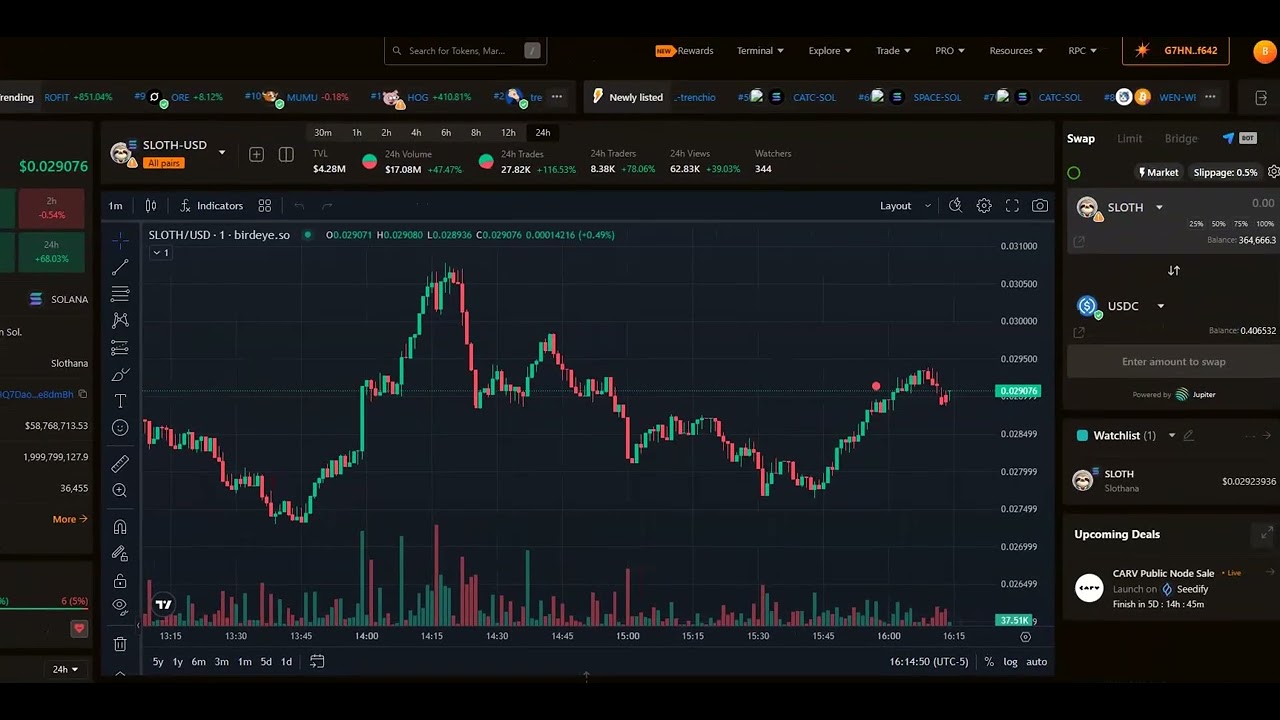Select the brush drawing tool
1280x720 pixels.
coord(120,375)
